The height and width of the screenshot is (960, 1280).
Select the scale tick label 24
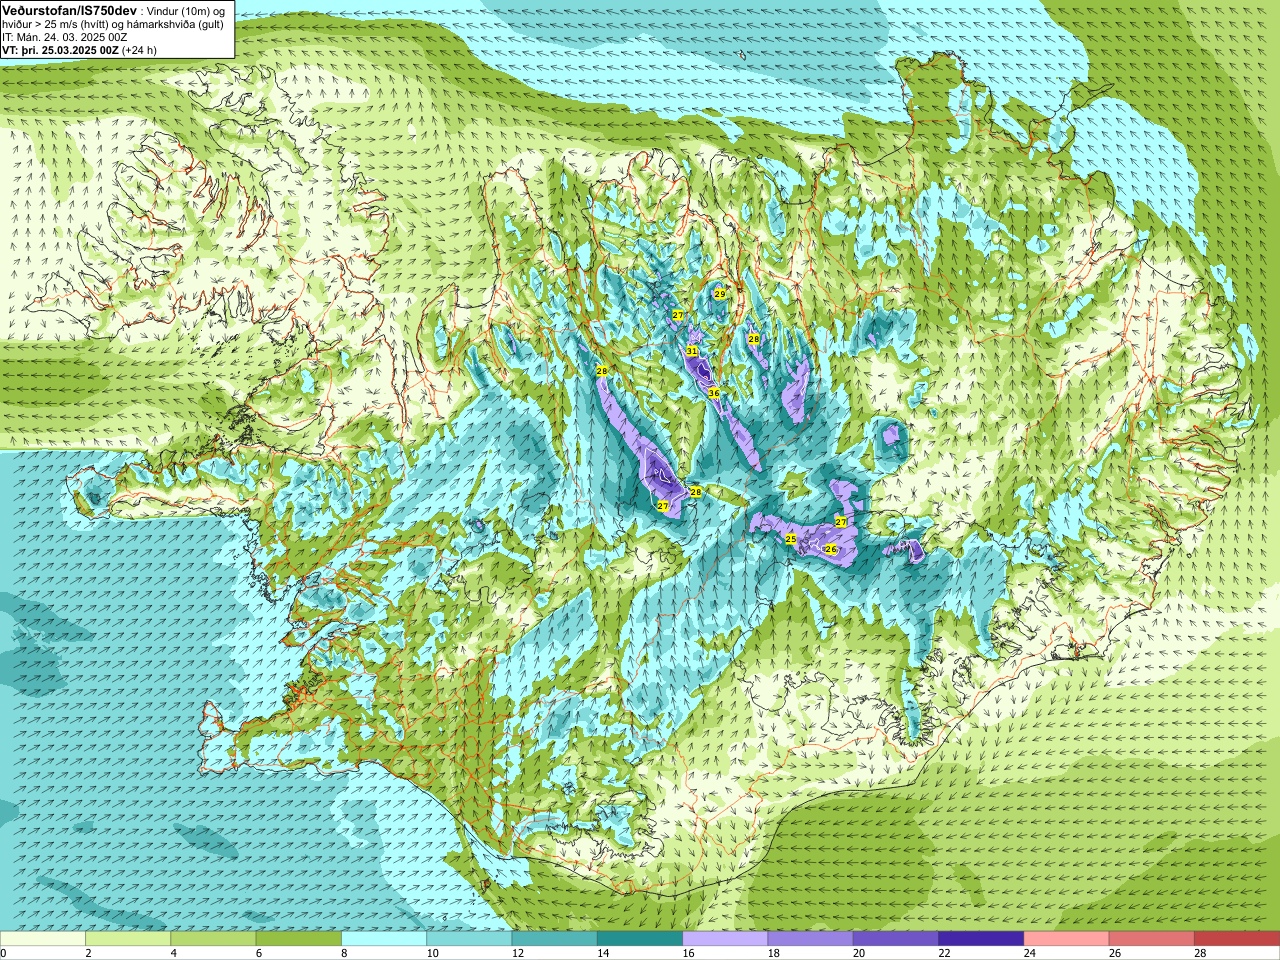tap(1030, 953)
